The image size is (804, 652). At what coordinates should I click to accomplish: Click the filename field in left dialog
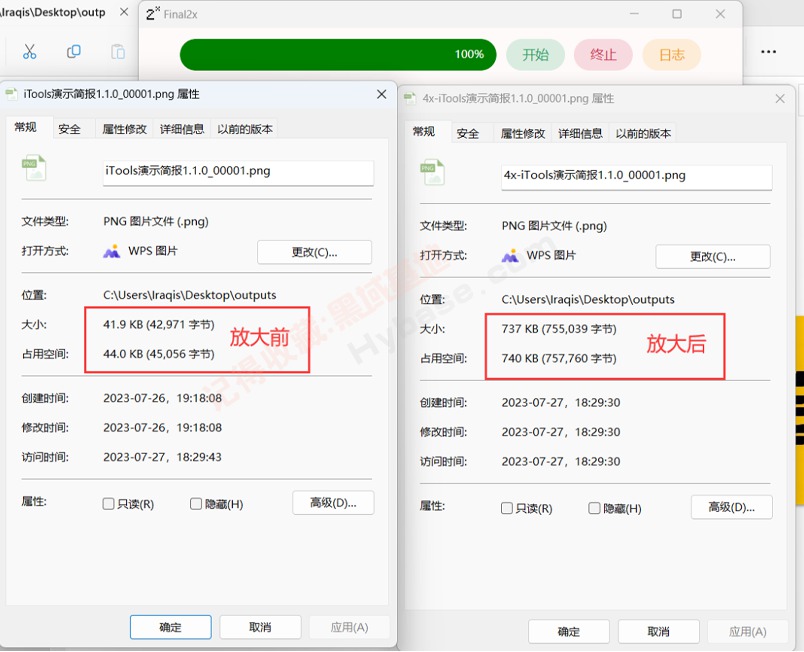pos(238,171)
